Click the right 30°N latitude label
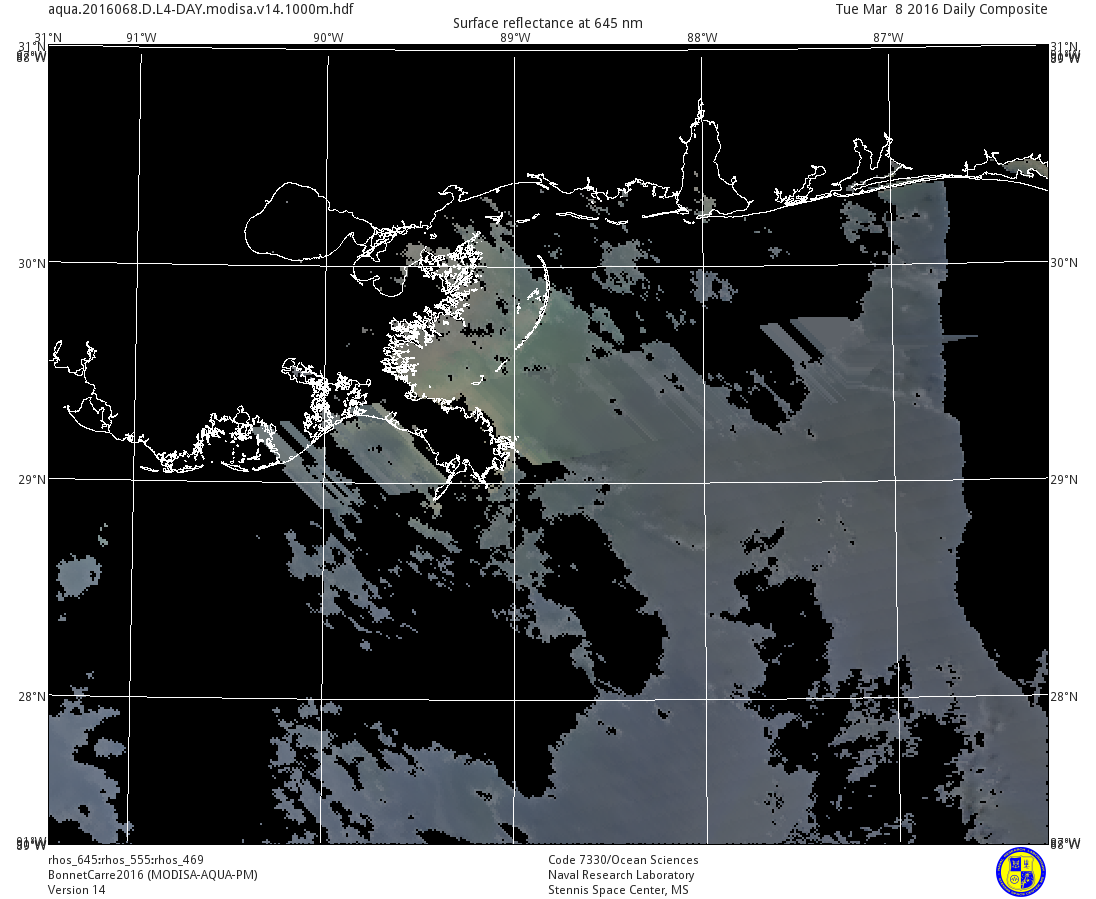The image size is (1096, 899). point(1064,262)
